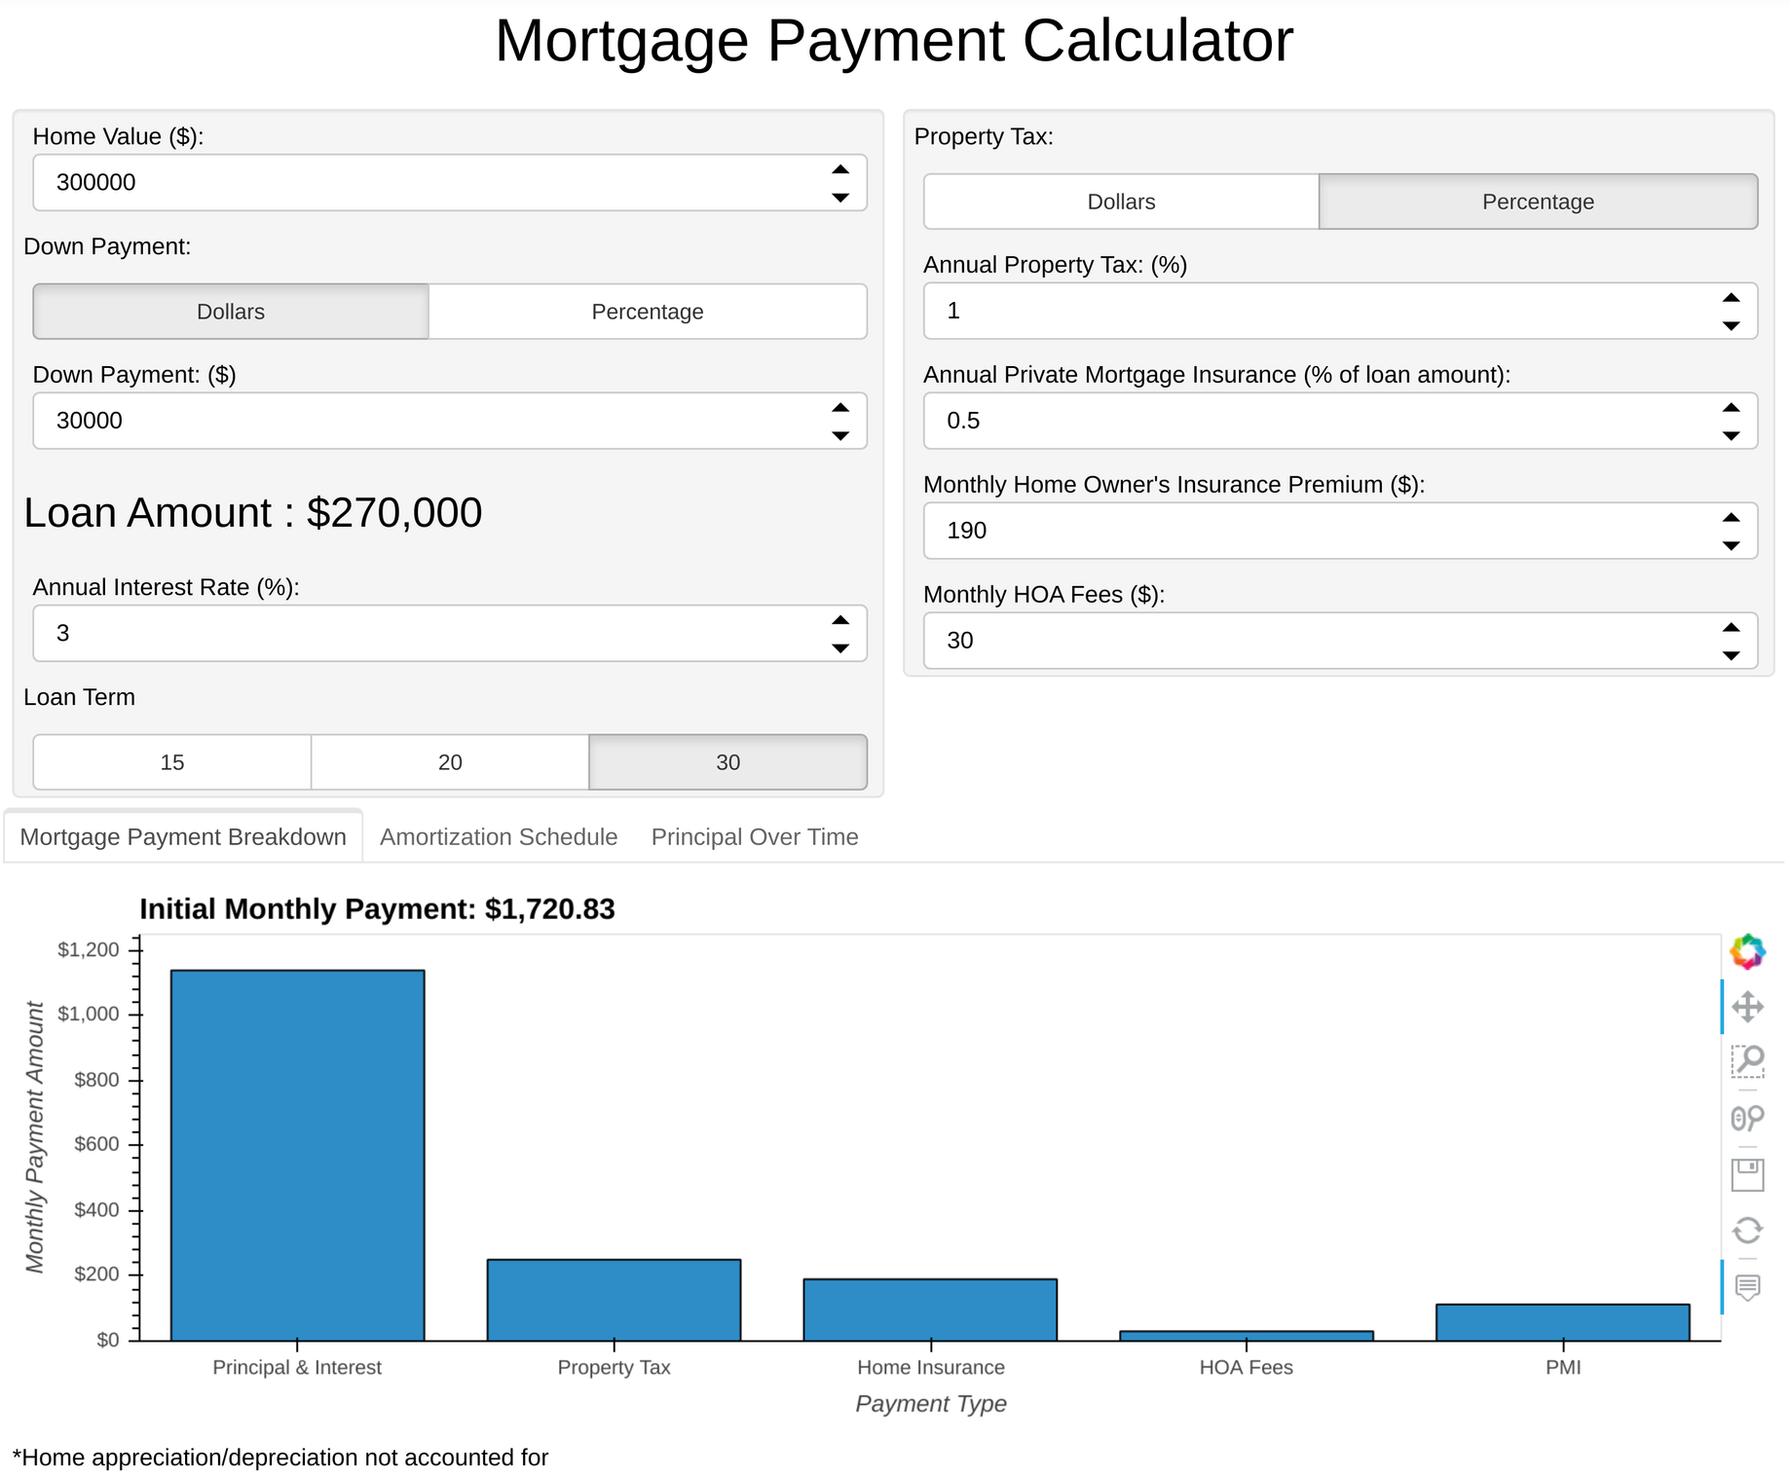Set Property Tax mode to Dollars
The height and width of the screenshot is (1476, 1790).
tap(1121, 202)
